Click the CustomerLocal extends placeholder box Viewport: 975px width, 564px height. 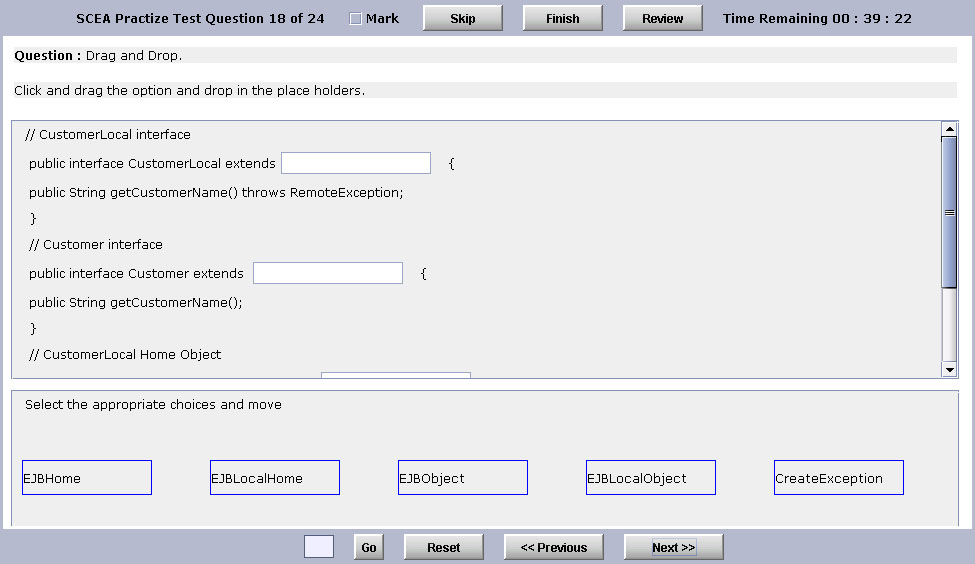point(356,163)
